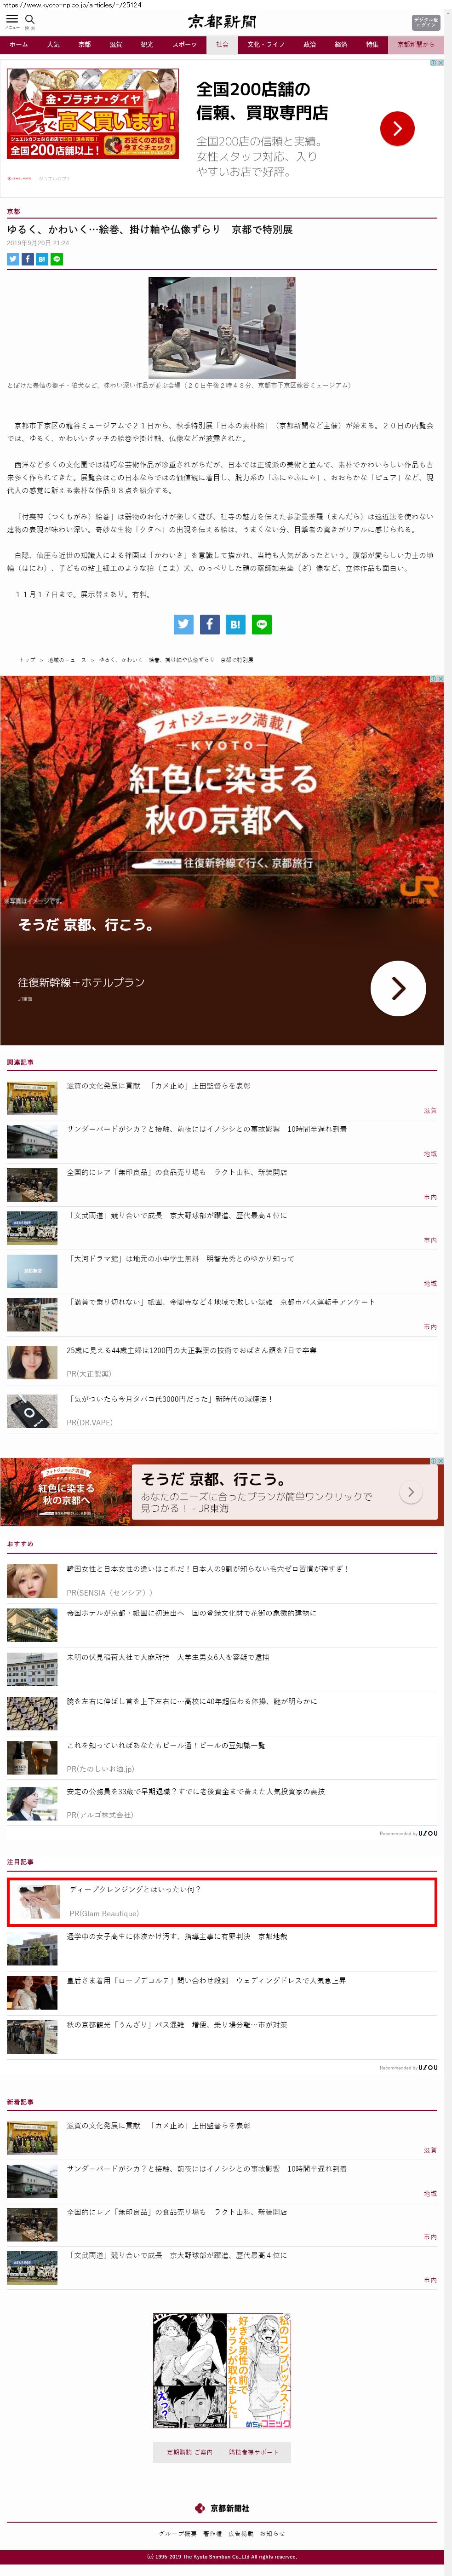Switch to the スポーツ tab
This screenshot has height=2576, width=452.
coord(184,45)
